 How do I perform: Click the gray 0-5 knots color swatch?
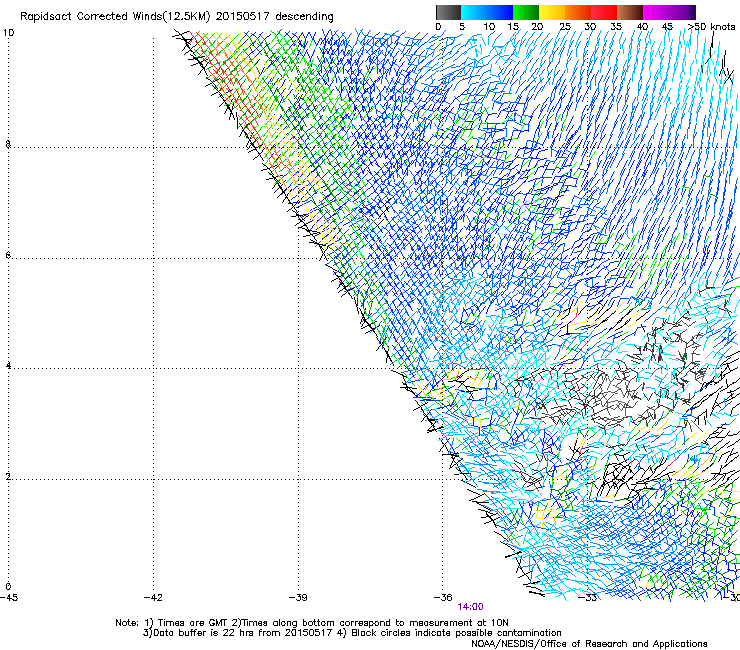pos(448,12)
